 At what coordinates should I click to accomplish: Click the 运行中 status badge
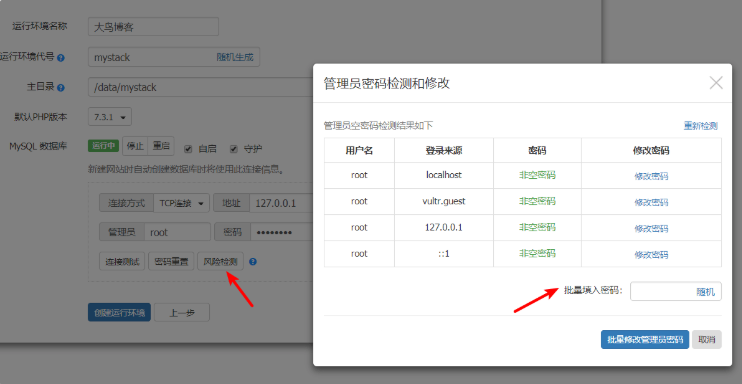point(103,146)
